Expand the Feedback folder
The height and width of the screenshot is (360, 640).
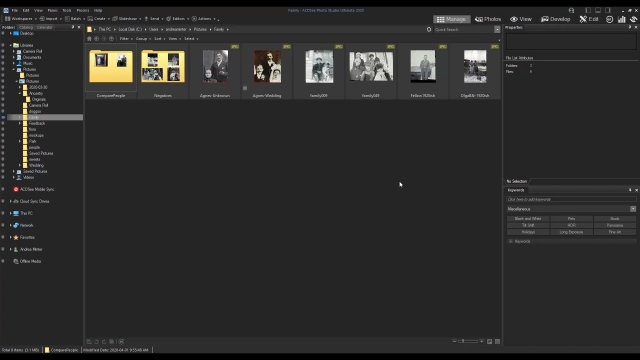pos(20,123)
